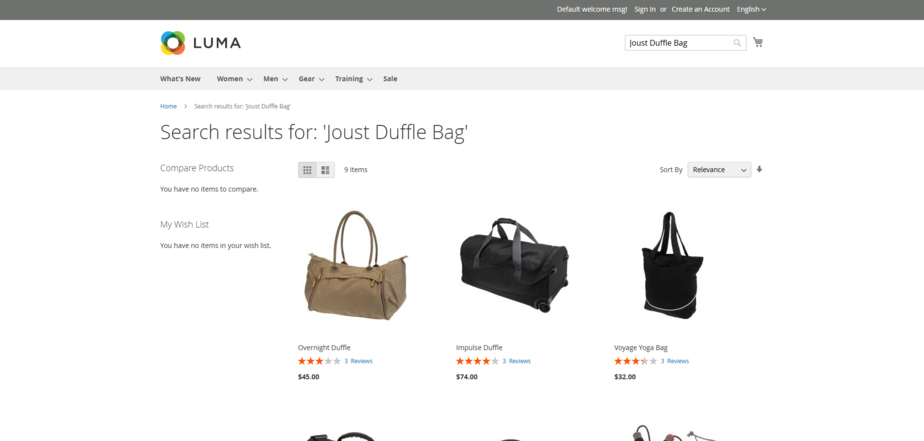Open the Training menu
The width and height of the screenshot is (924, 441).
click(x=353, y=79)
